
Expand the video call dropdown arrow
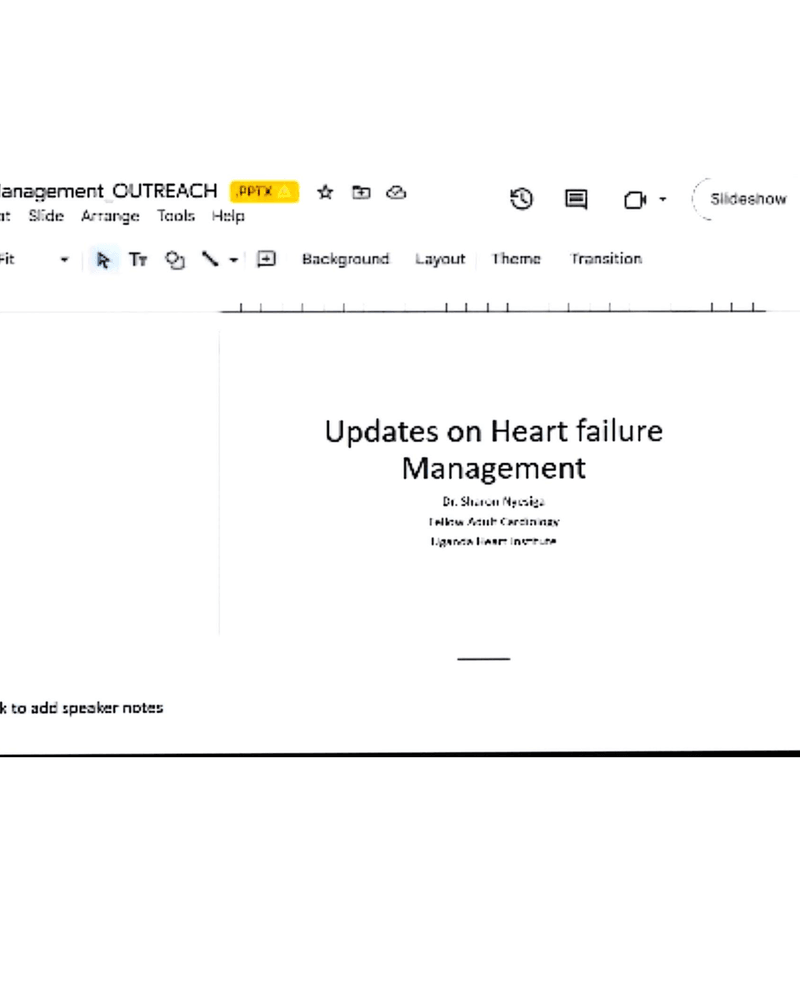[663, 200]
